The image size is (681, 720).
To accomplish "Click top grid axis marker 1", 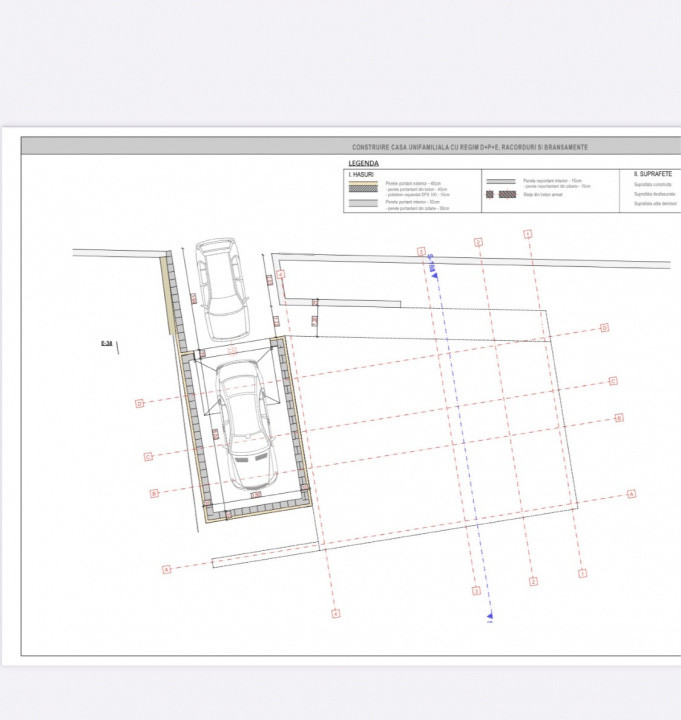I will click(x=527, y=234).
